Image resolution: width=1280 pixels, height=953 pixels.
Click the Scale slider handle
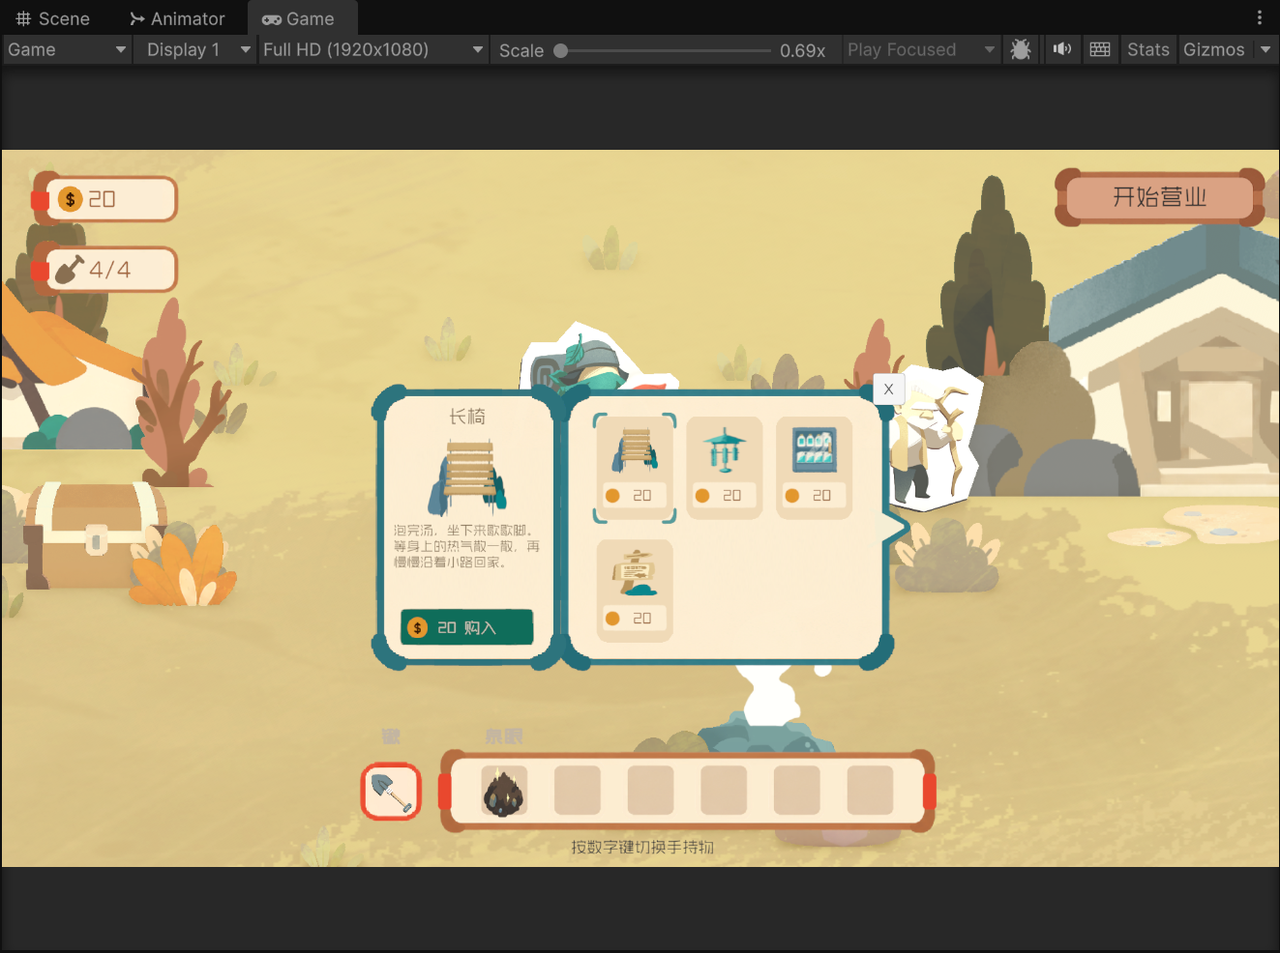561,50
